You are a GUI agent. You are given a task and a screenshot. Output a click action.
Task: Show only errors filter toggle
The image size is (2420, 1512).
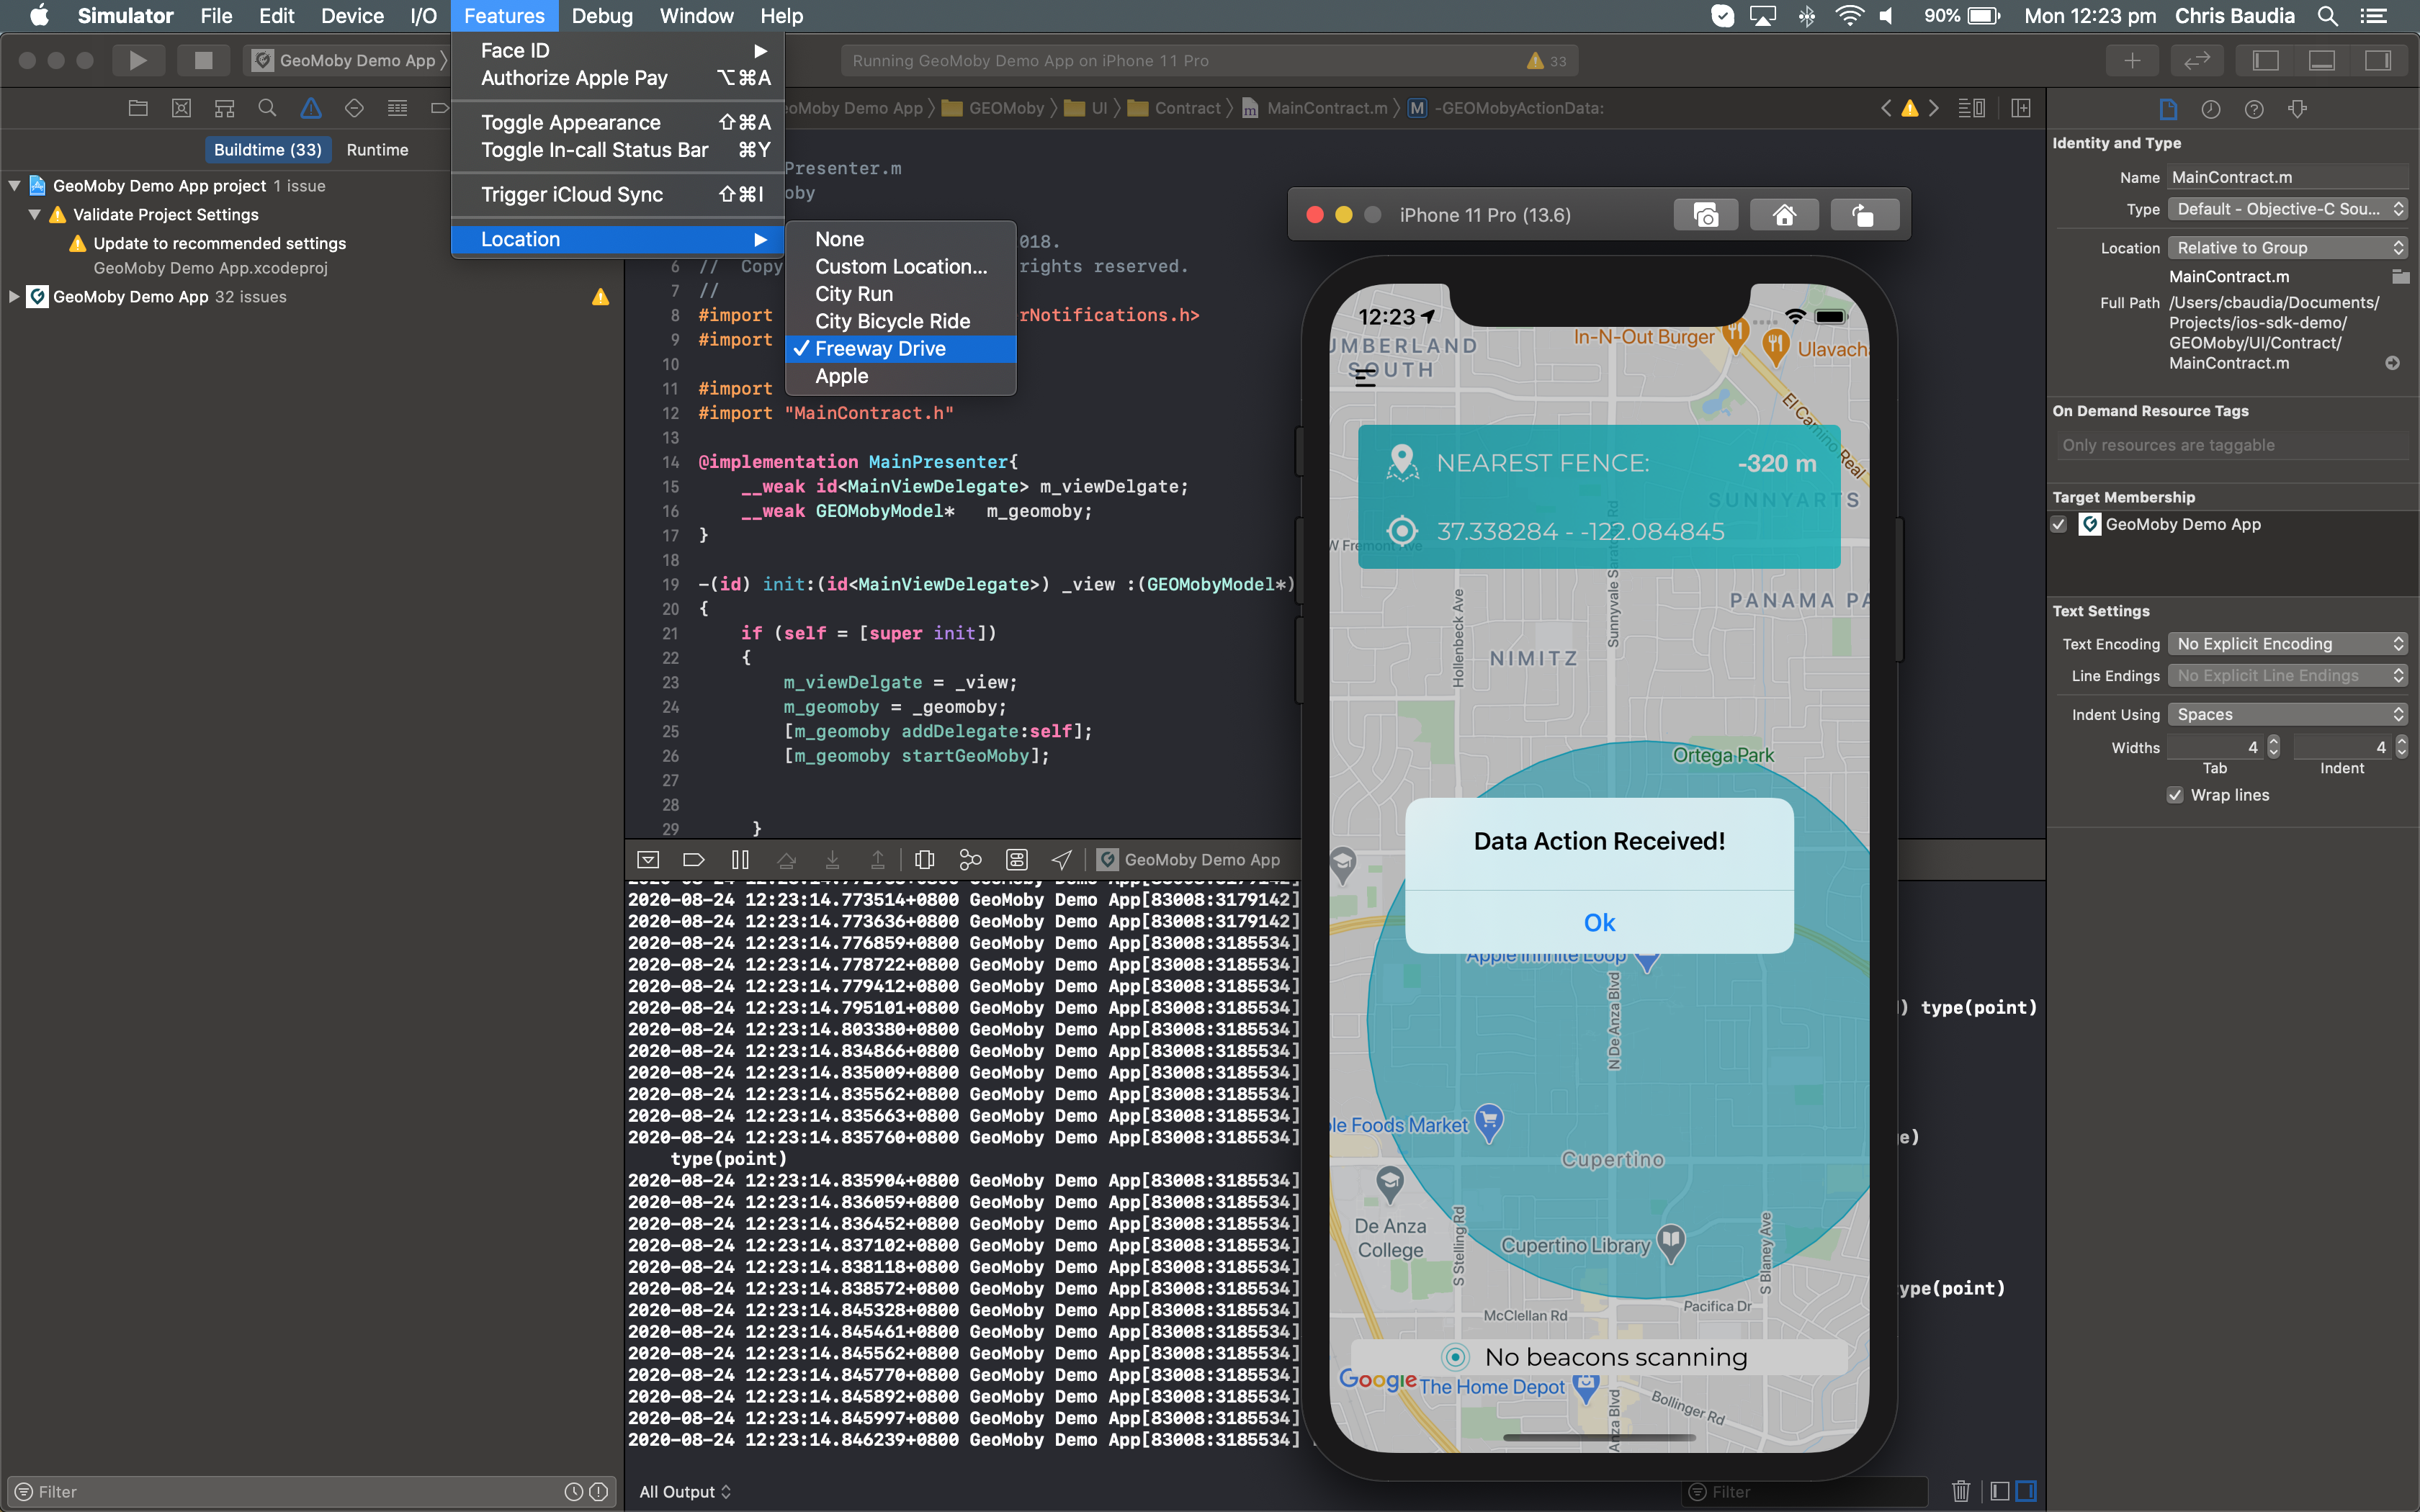click(599, 1491)
